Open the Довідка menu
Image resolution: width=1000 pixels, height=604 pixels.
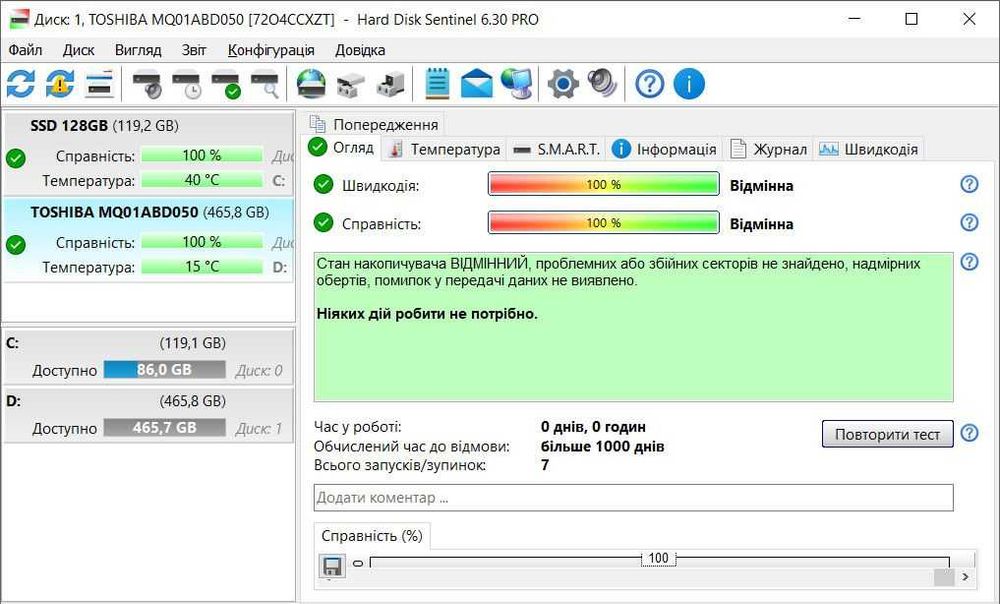click(360, 50)
